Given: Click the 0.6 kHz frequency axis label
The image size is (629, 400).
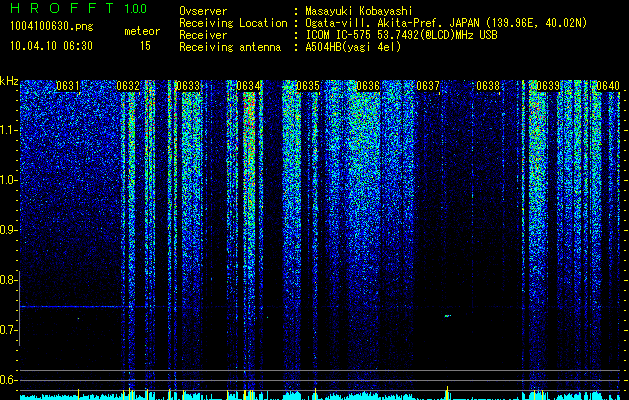Looking at the screenshot, I should pos(8,380).
